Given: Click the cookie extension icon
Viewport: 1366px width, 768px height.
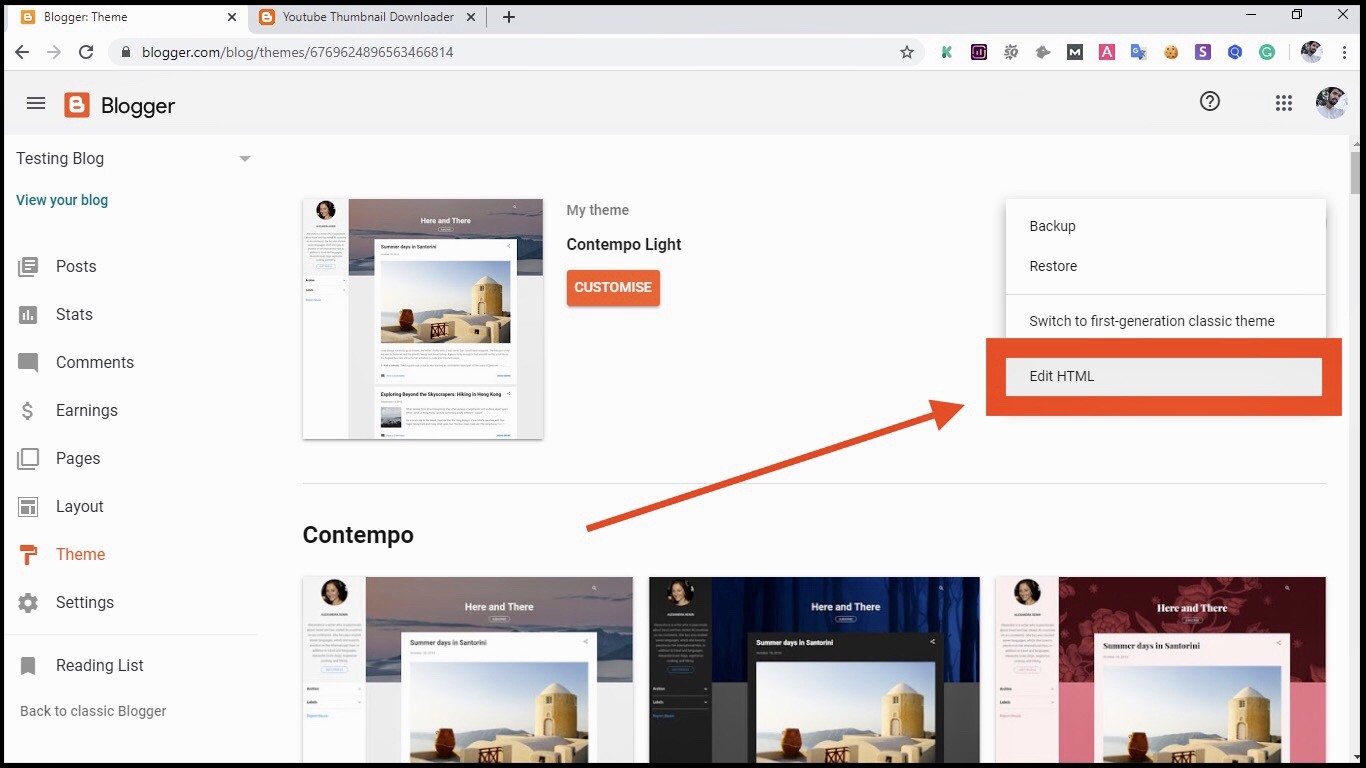Looking at the screenshot, I should coord(1171,52).
